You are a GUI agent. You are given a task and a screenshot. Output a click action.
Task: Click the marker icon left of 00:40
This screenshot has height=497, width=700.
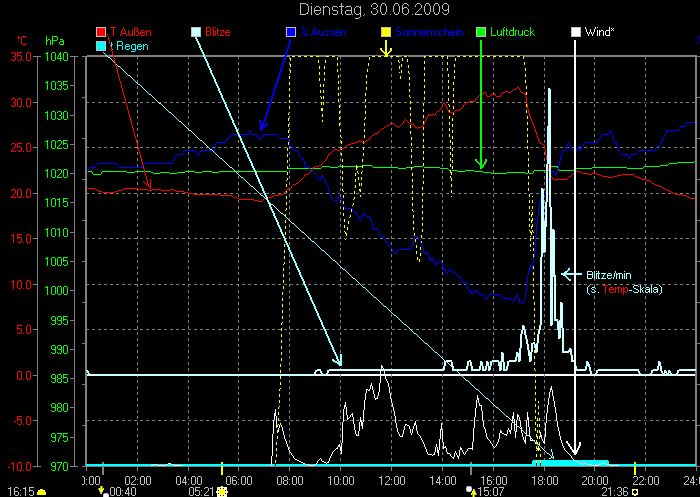[103, 492]
